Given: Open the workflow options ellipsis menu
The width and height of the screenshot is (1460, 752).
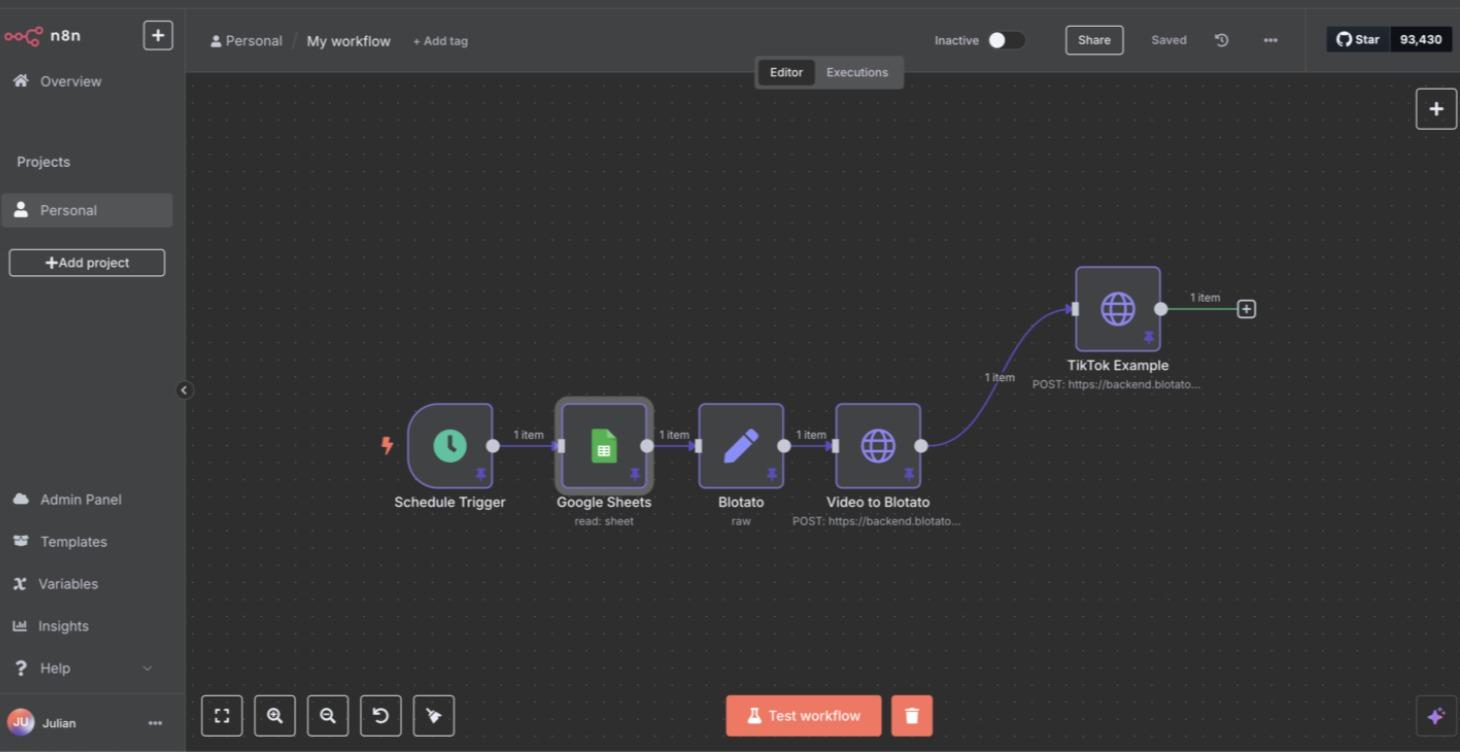Looking at the screenshot, I should tap(1270, 40).
